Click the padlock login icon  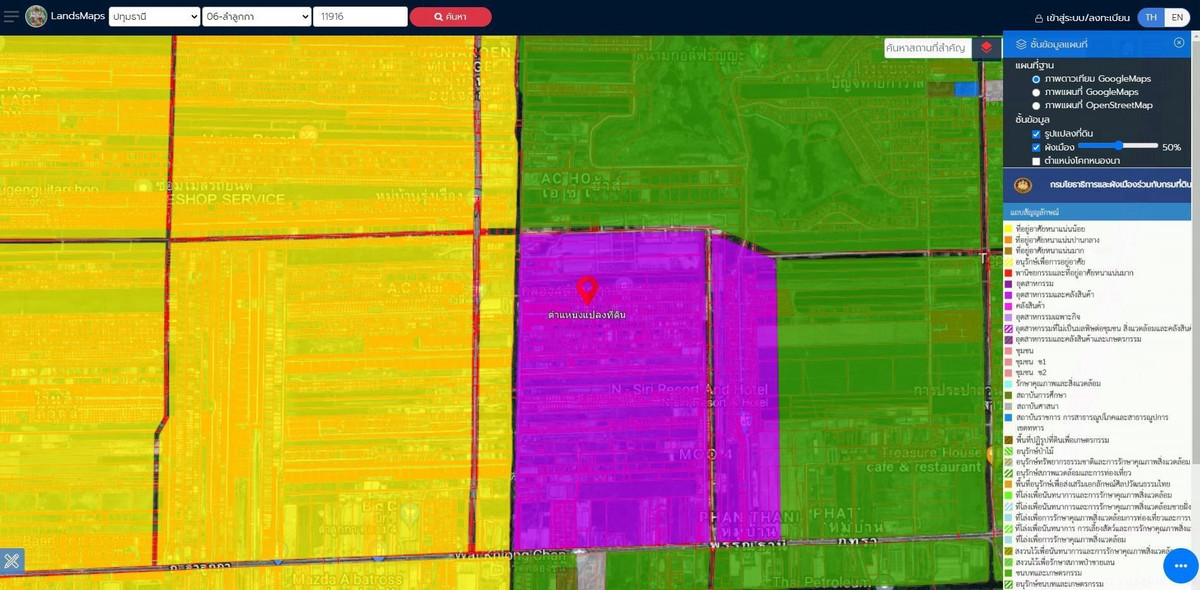pyautogui.click(x=1039, y=18)
